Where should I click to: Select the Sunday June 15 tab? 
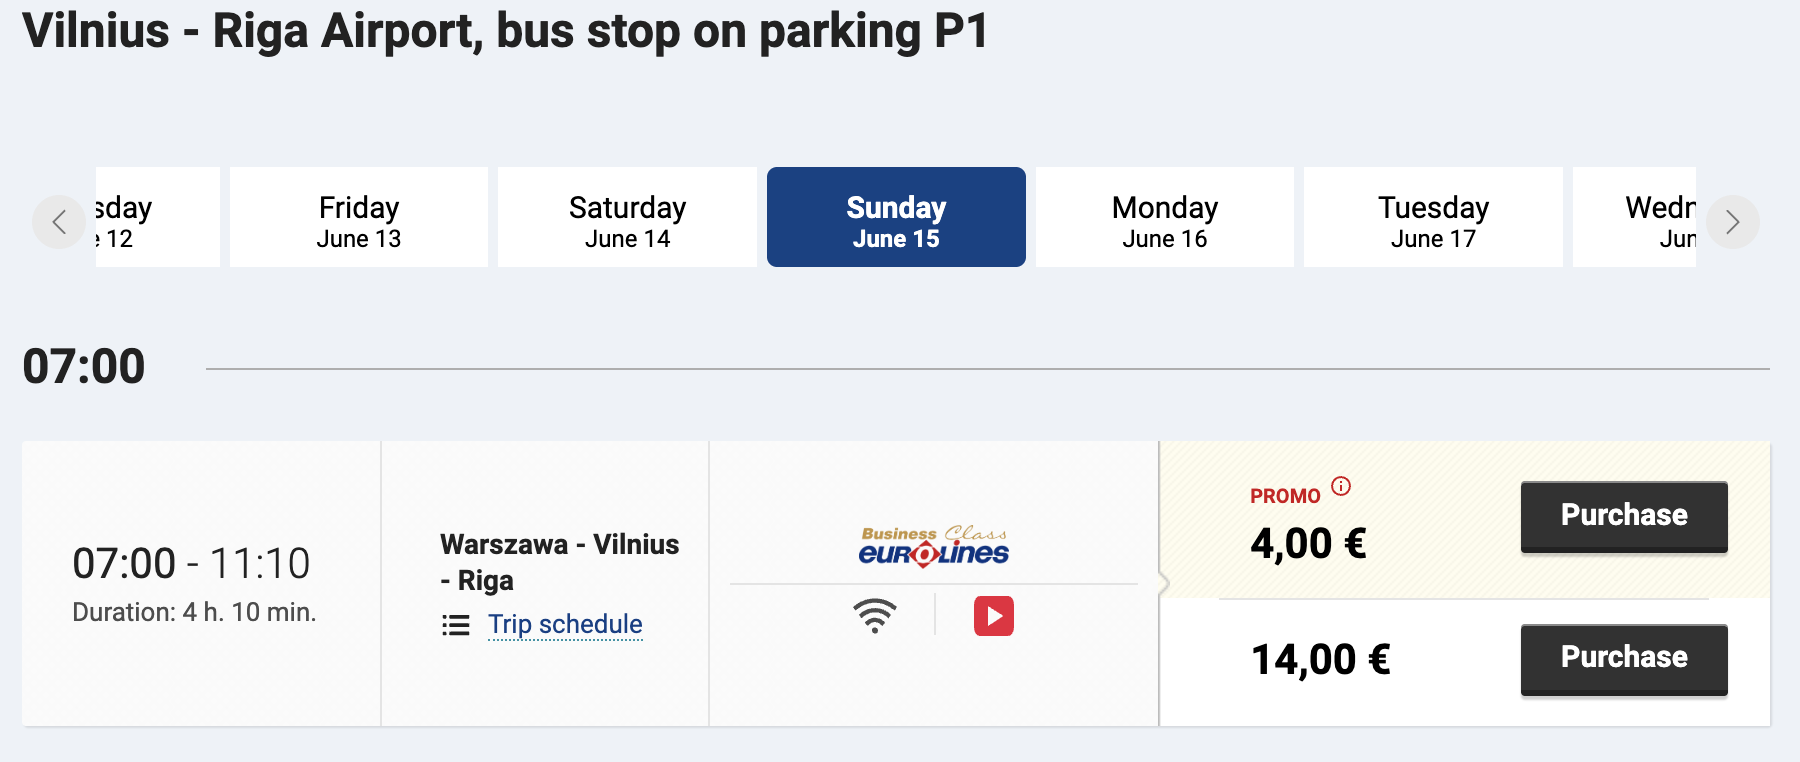pyautogui.click(x=896, y=217)
